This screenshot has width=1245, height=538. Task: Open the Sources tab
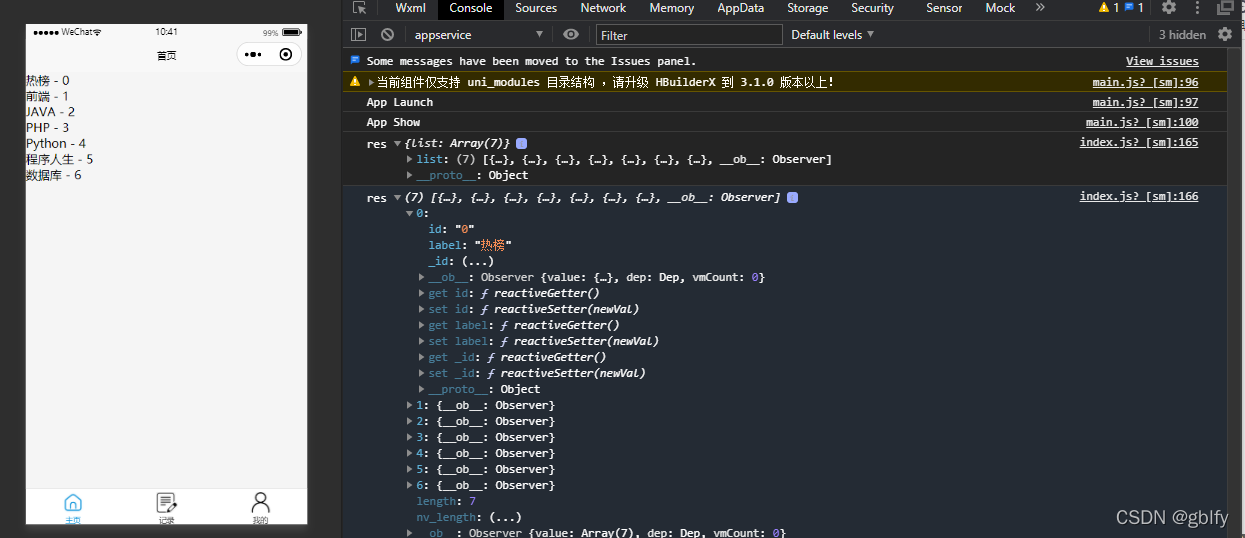pos(536,8)
